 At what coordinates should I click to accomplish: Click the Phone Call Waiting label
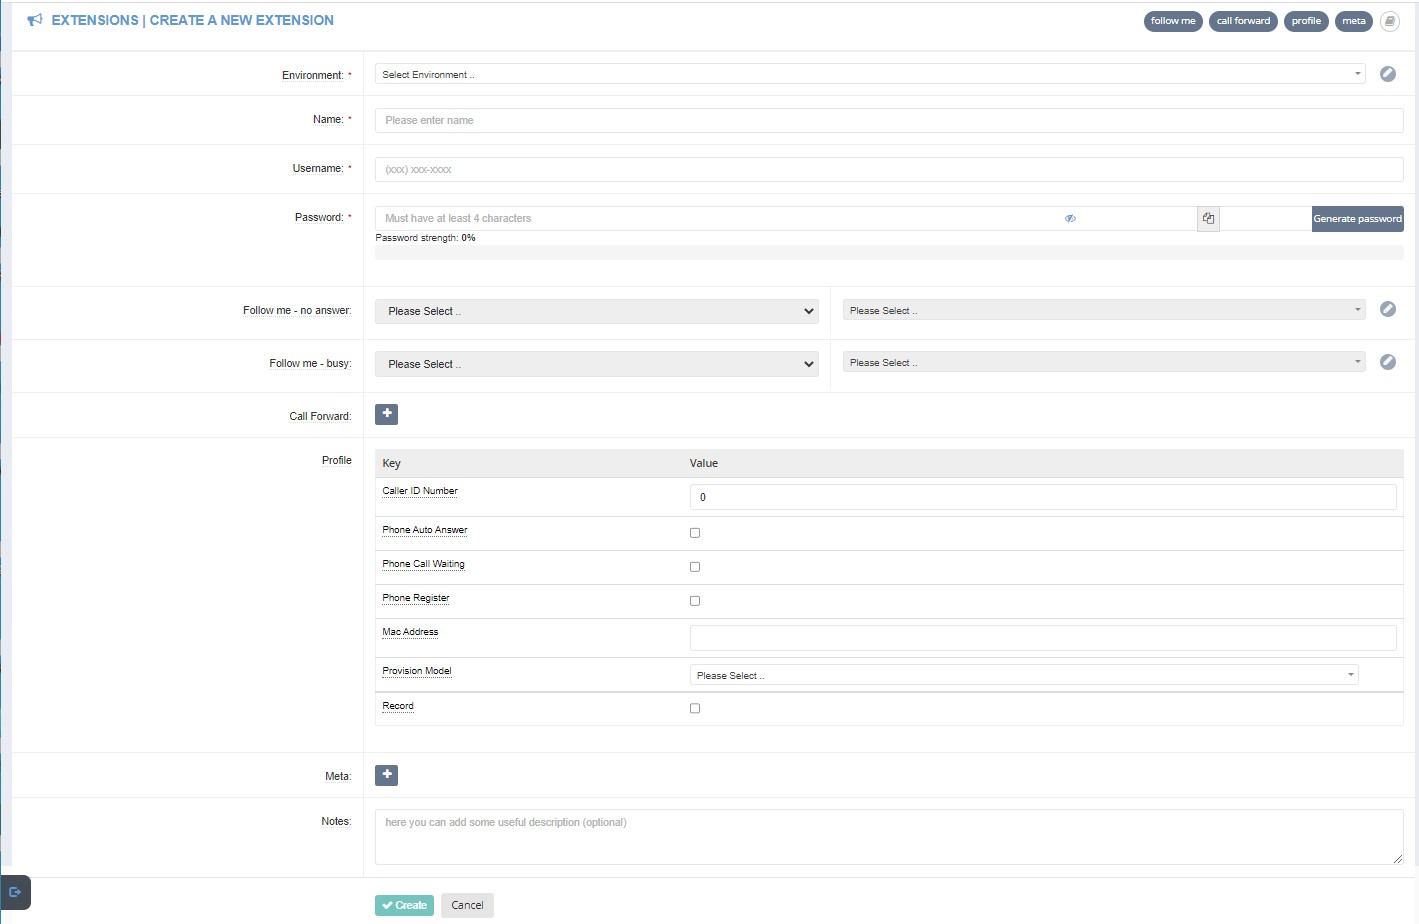click(423, 564)
